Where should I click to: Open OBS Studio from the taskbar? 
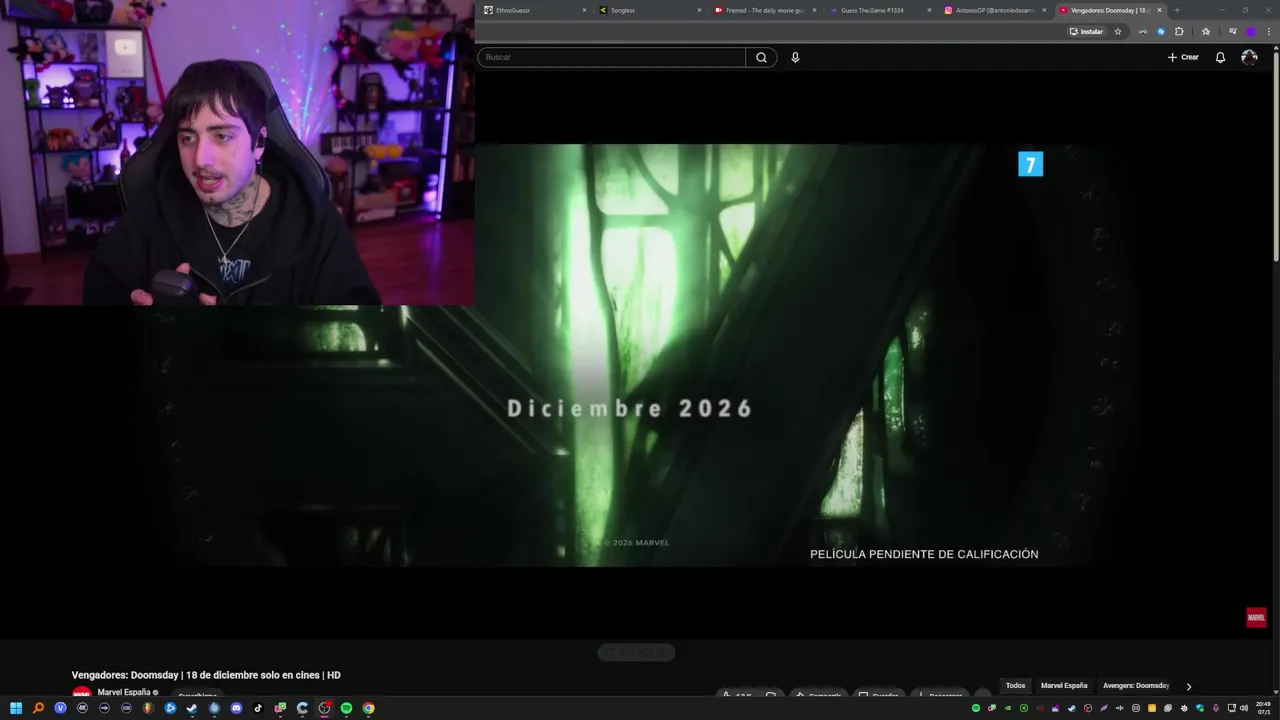pyautogui.click(x=324, y=708)
